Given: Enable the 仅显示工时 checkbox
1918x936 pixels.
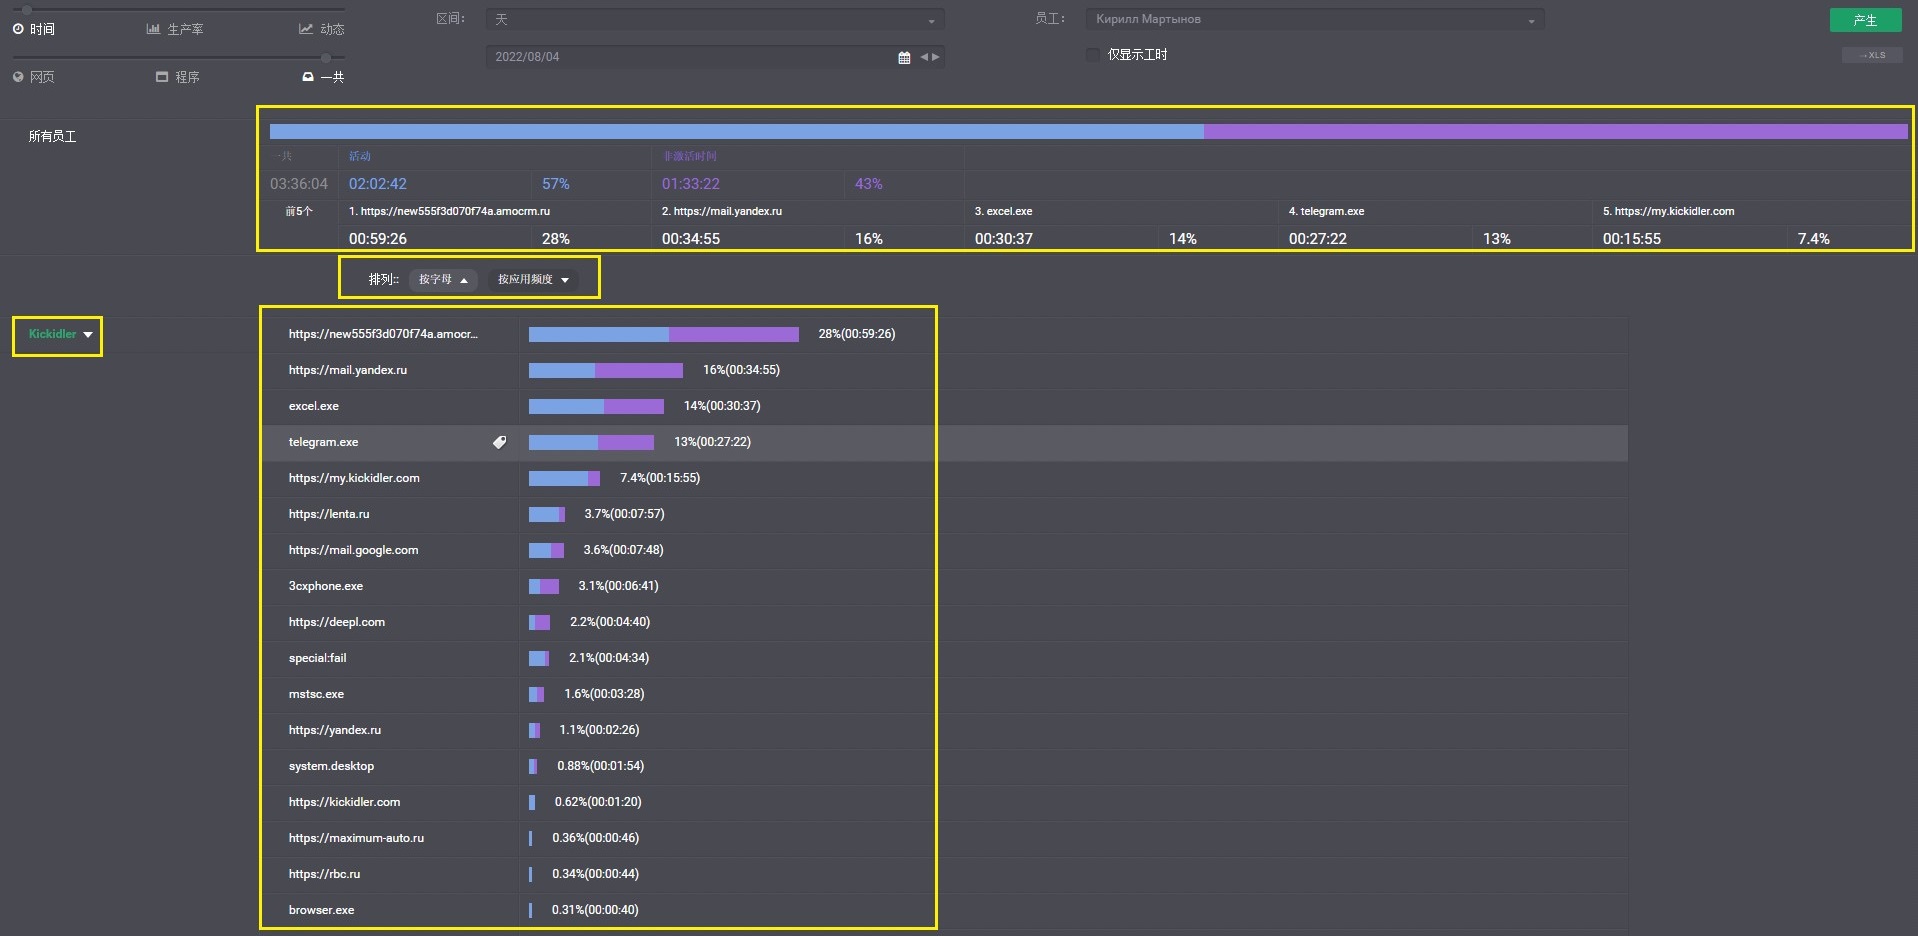Looking at the screenshot, I should pyautogui.click(x=1093, y=55).
